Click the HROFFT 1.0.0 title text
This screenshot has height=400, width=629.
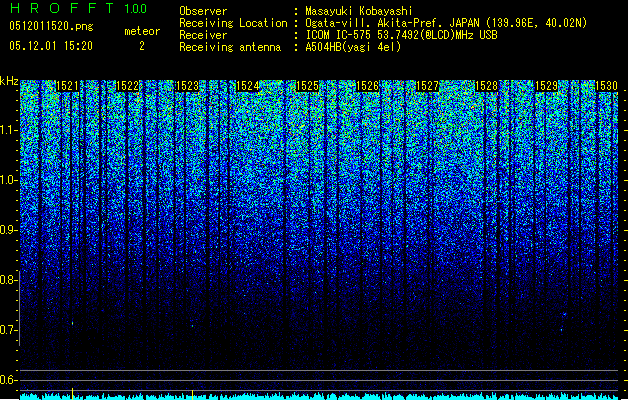coord(78,8)
